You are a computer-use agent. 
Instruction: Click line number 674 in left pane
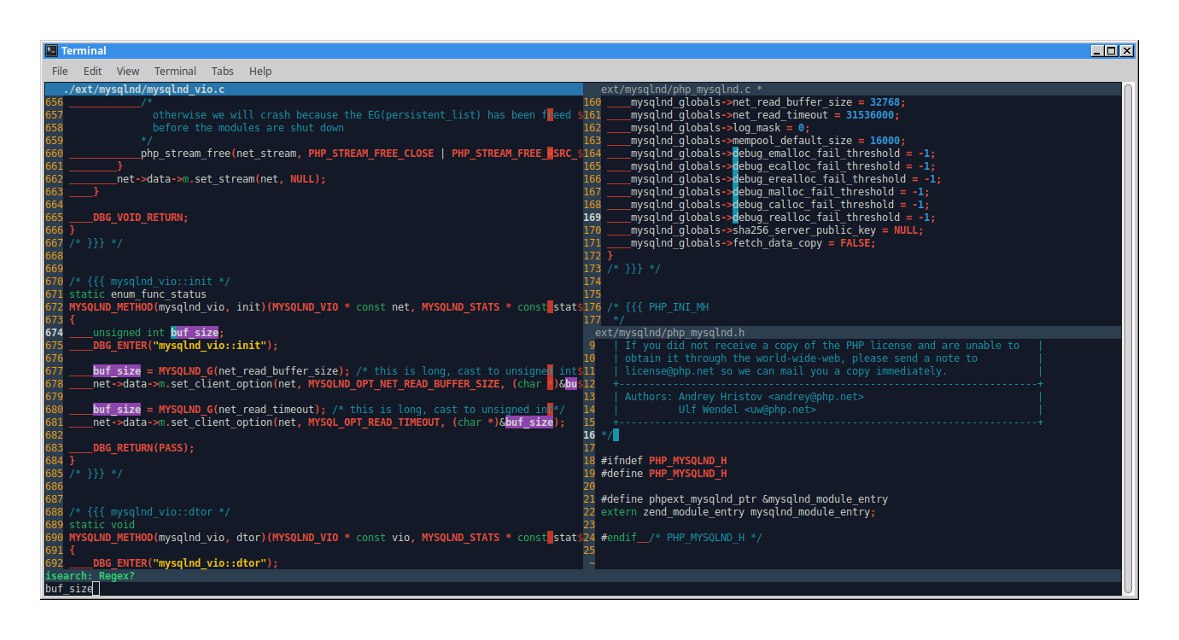(54, 332)
